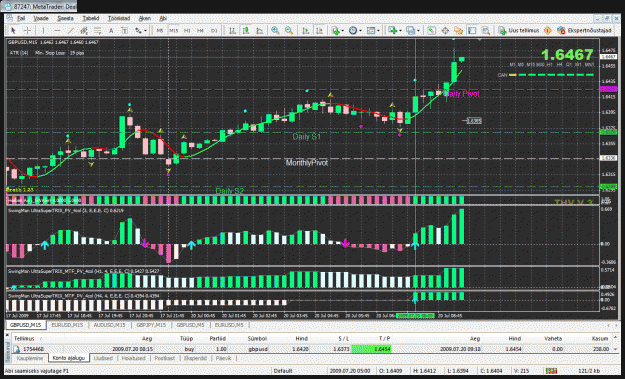This screenshot has height=379, width=625.
Task: Switch chart to M5 timeframe
Action: 160,30
